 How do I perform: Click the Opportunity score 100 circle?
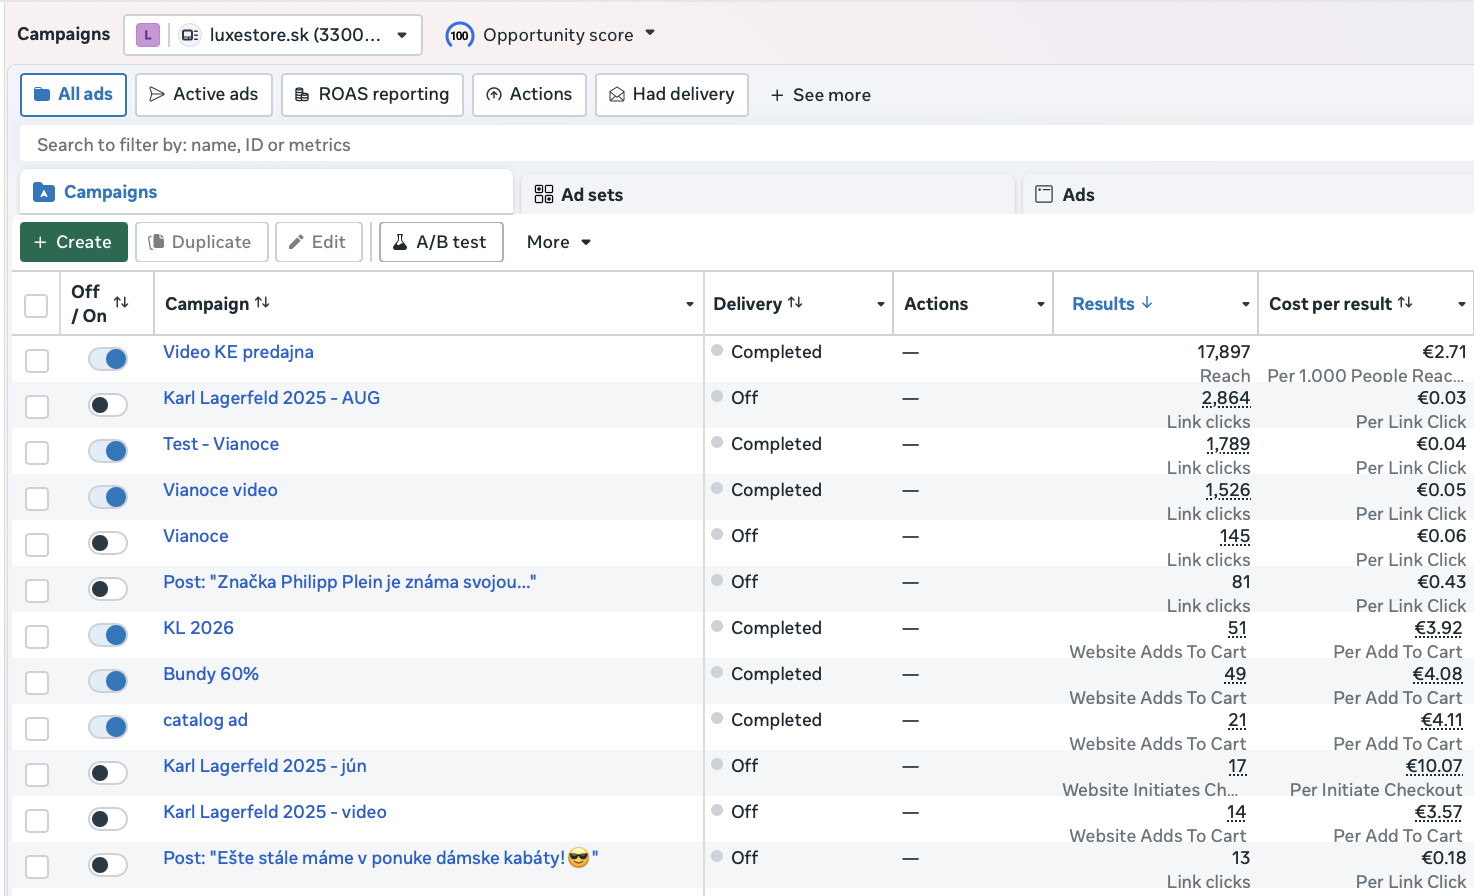(x=459, y=35)
